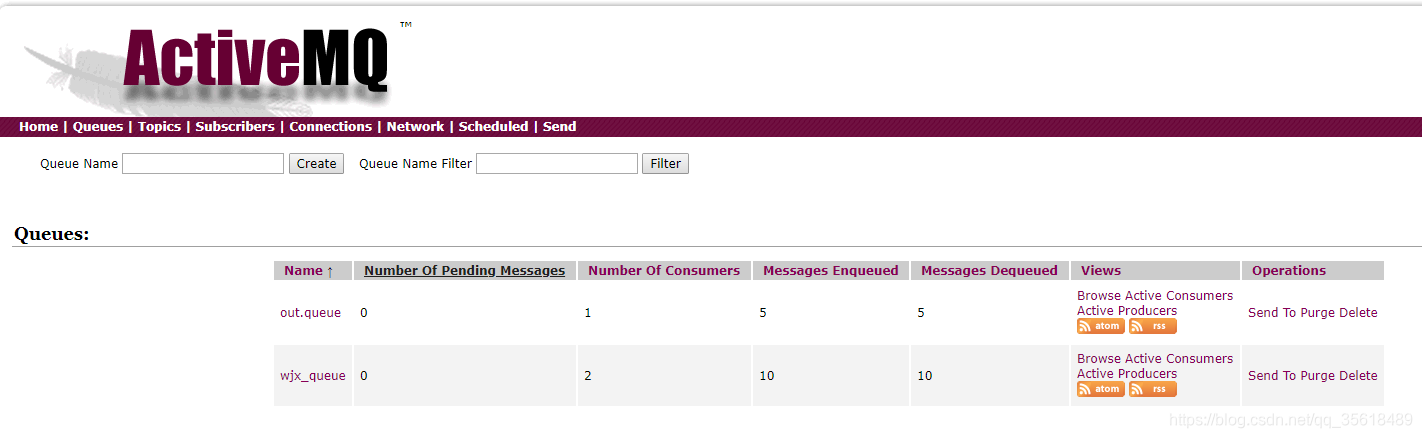Browse messages in out.queue
Screen dimensions: 1422x438
click(x=1099, y=296)
